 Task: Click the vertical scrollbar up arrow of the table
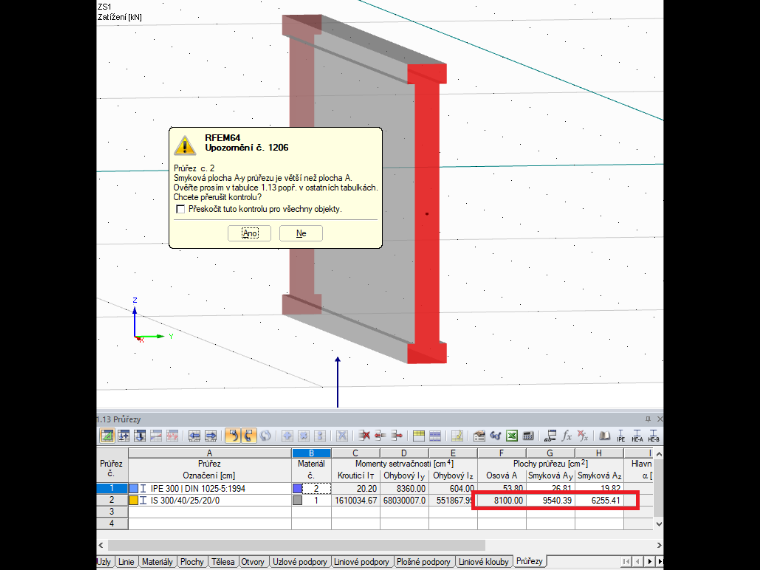tap(659, 453)
